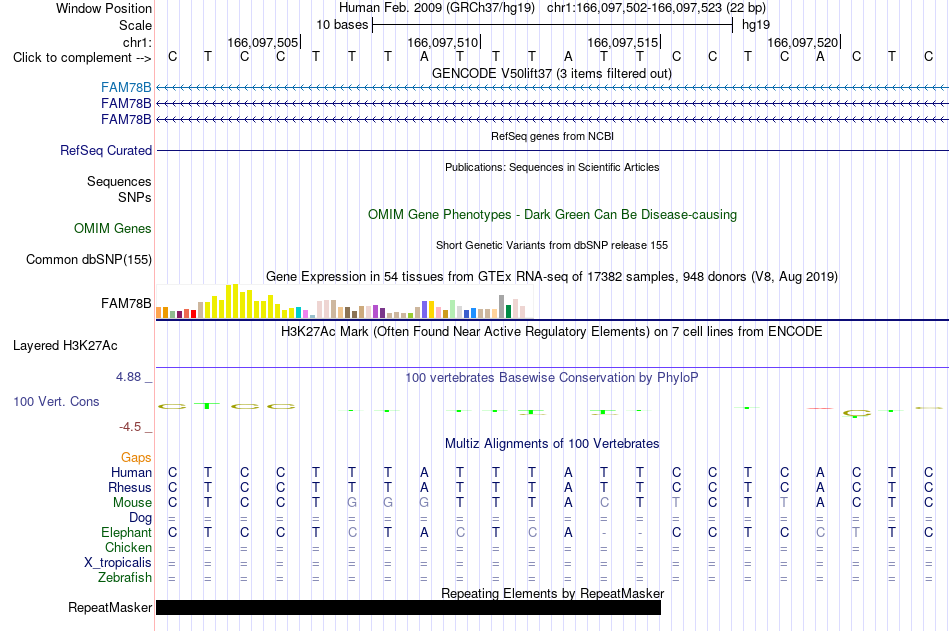Click the 166,097,505 ruler position

click(x=263, y=42)
